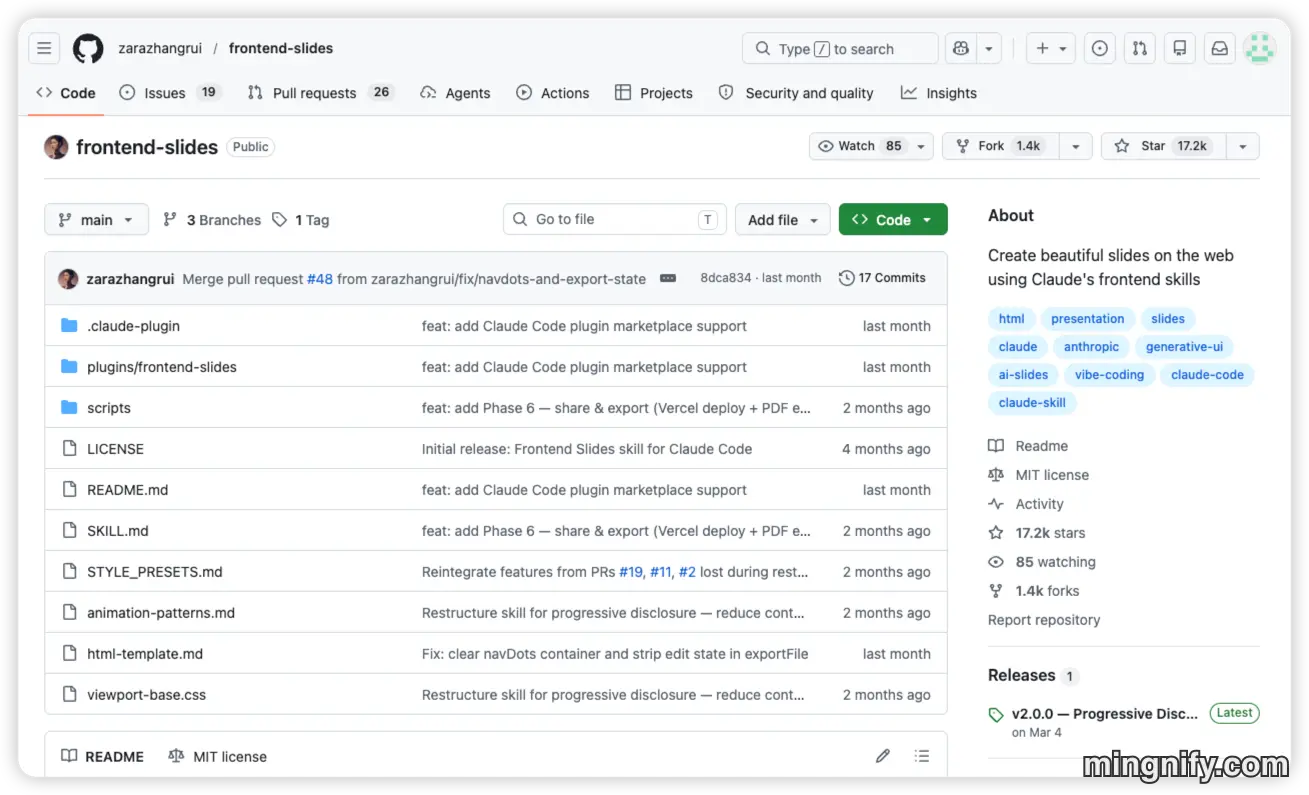Open the v2.0.0 Progressive Disclosure release
The height and width of the screenshot is (795, 1309).
[x=1105, y=714]
